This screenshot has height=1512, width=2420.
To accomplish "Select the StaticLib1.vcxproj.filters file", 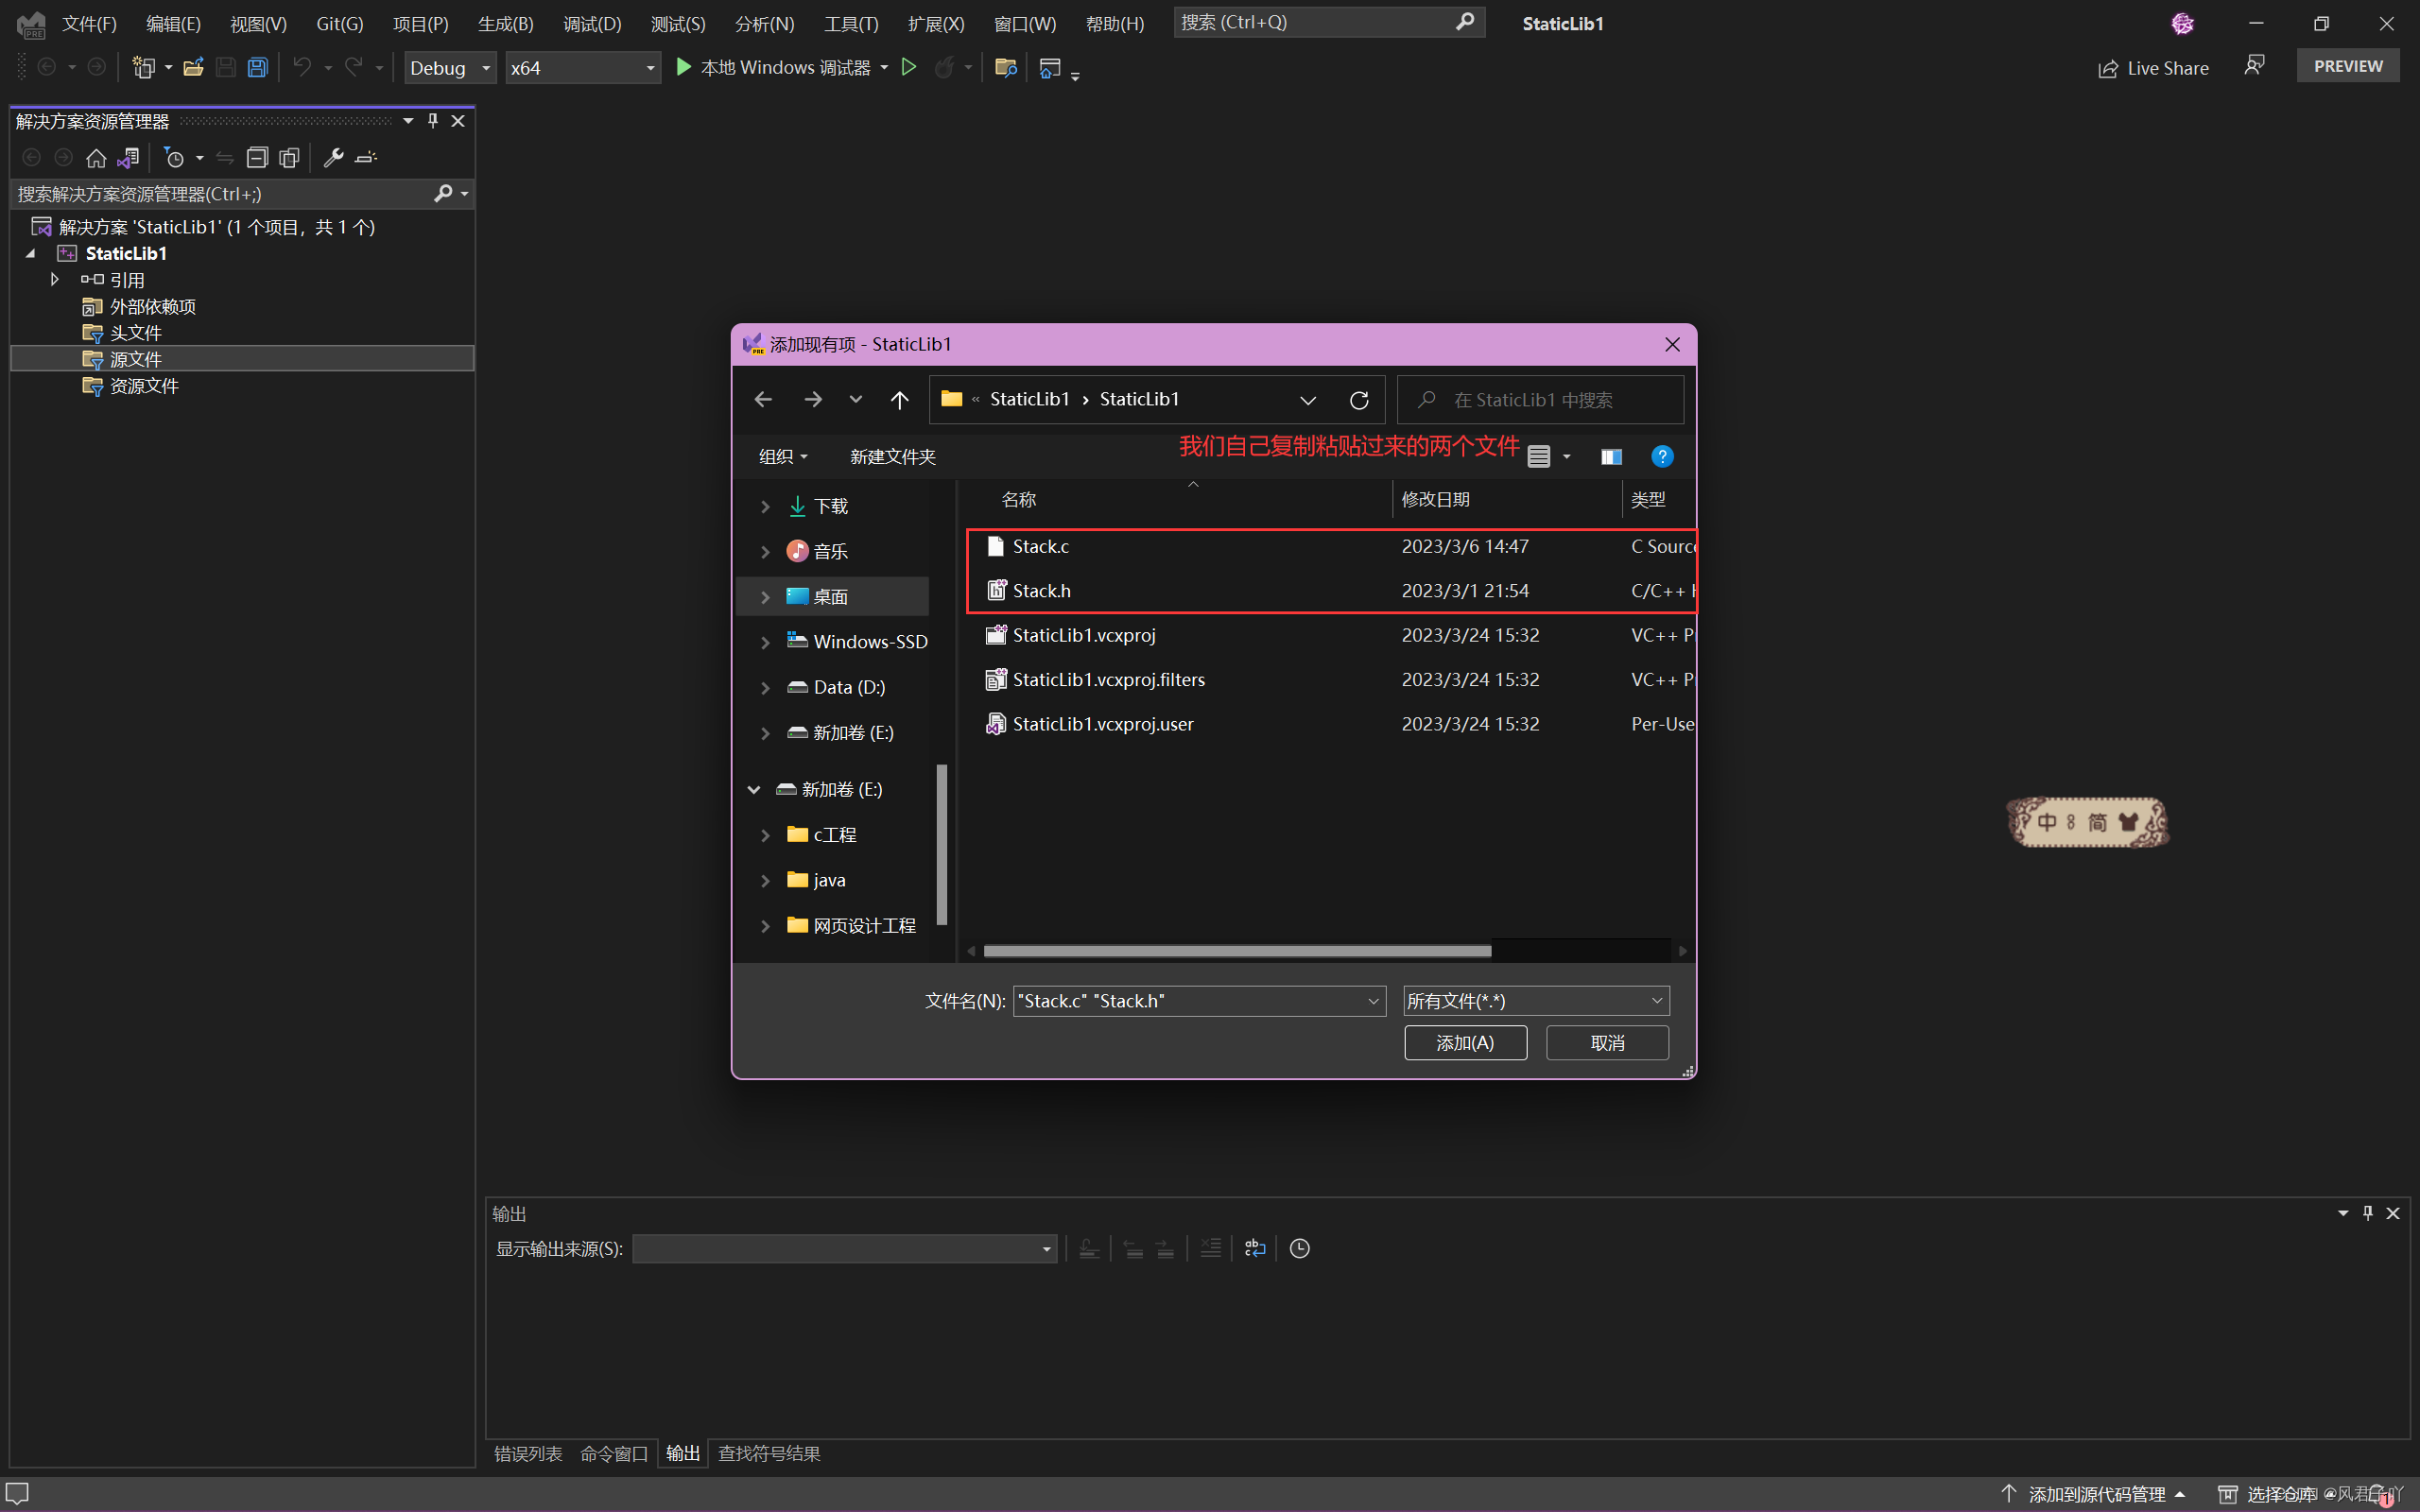I will [1108, 680].
